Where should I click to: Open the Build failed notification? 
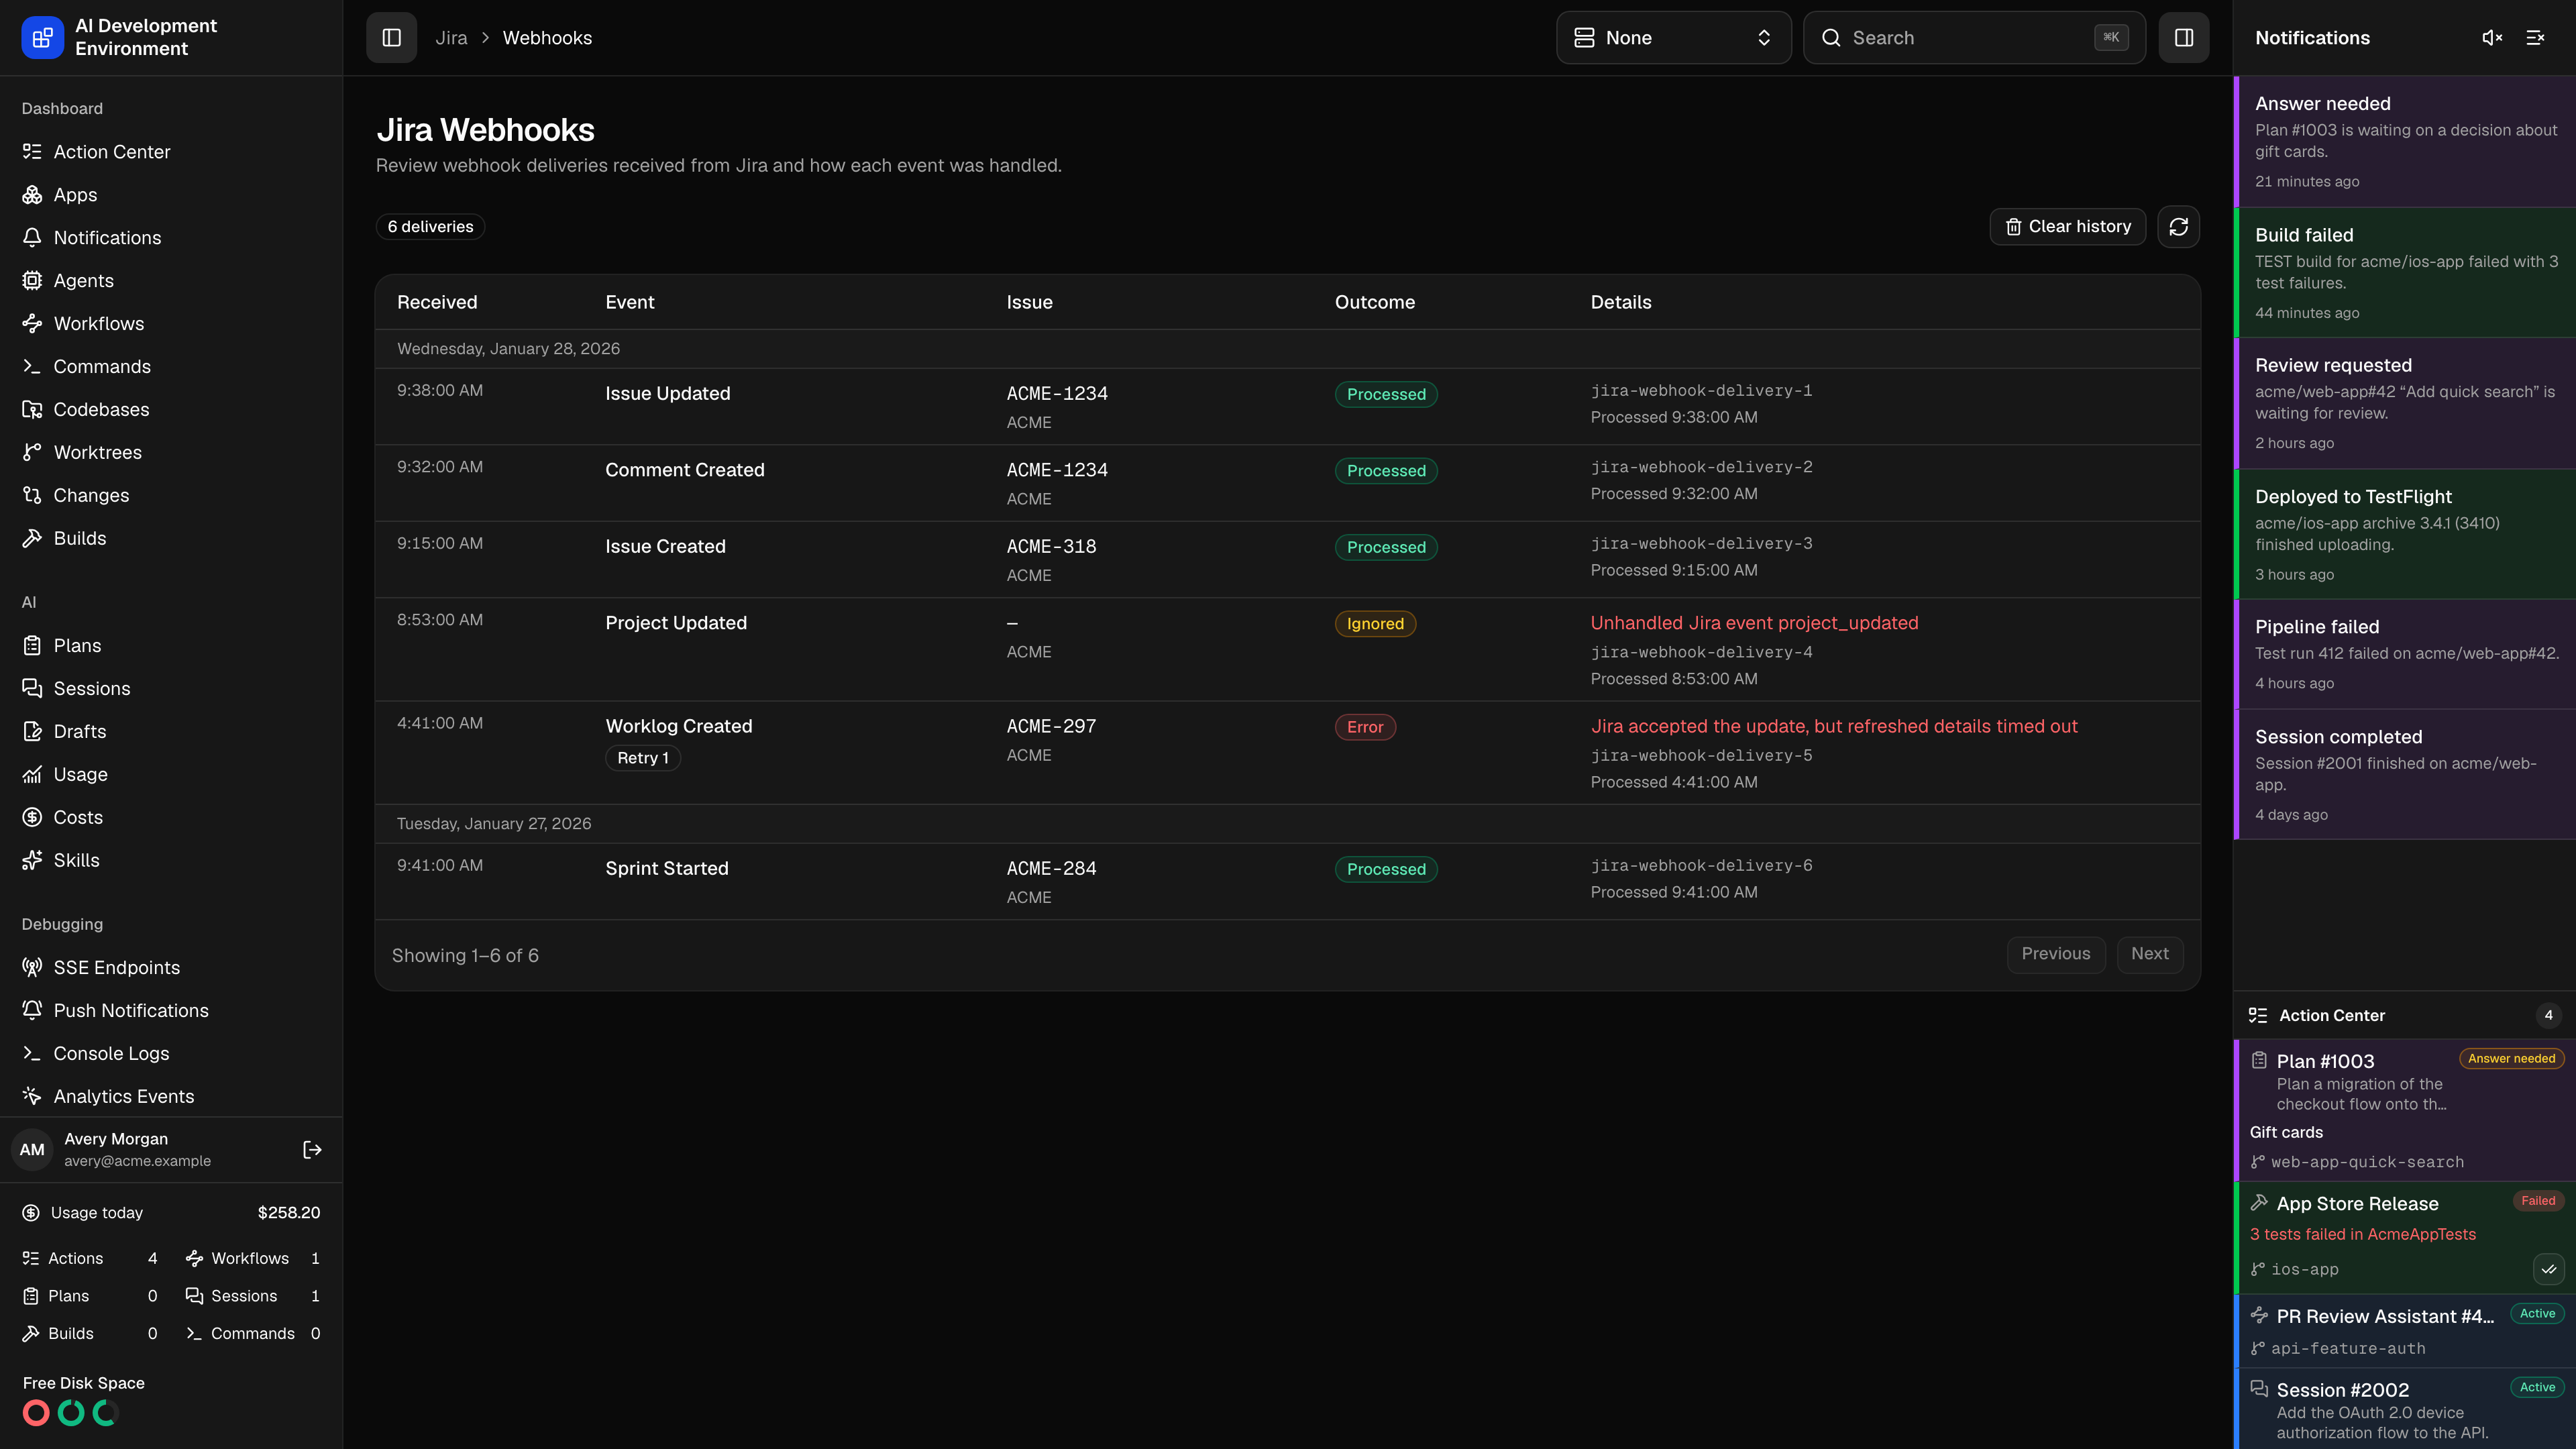point(2405,273)
